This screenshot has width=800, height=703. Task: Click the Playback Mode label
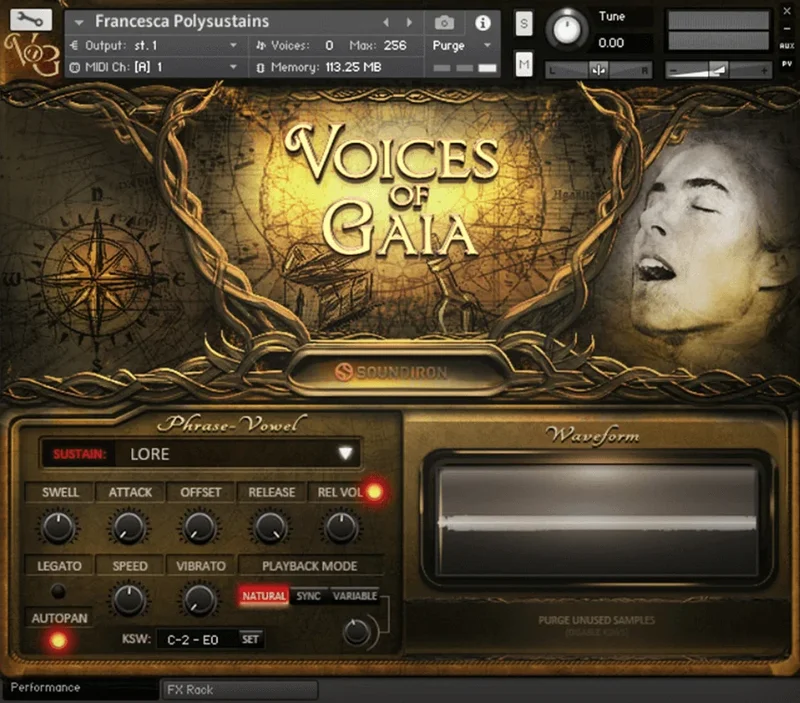(x=310, y=566)
